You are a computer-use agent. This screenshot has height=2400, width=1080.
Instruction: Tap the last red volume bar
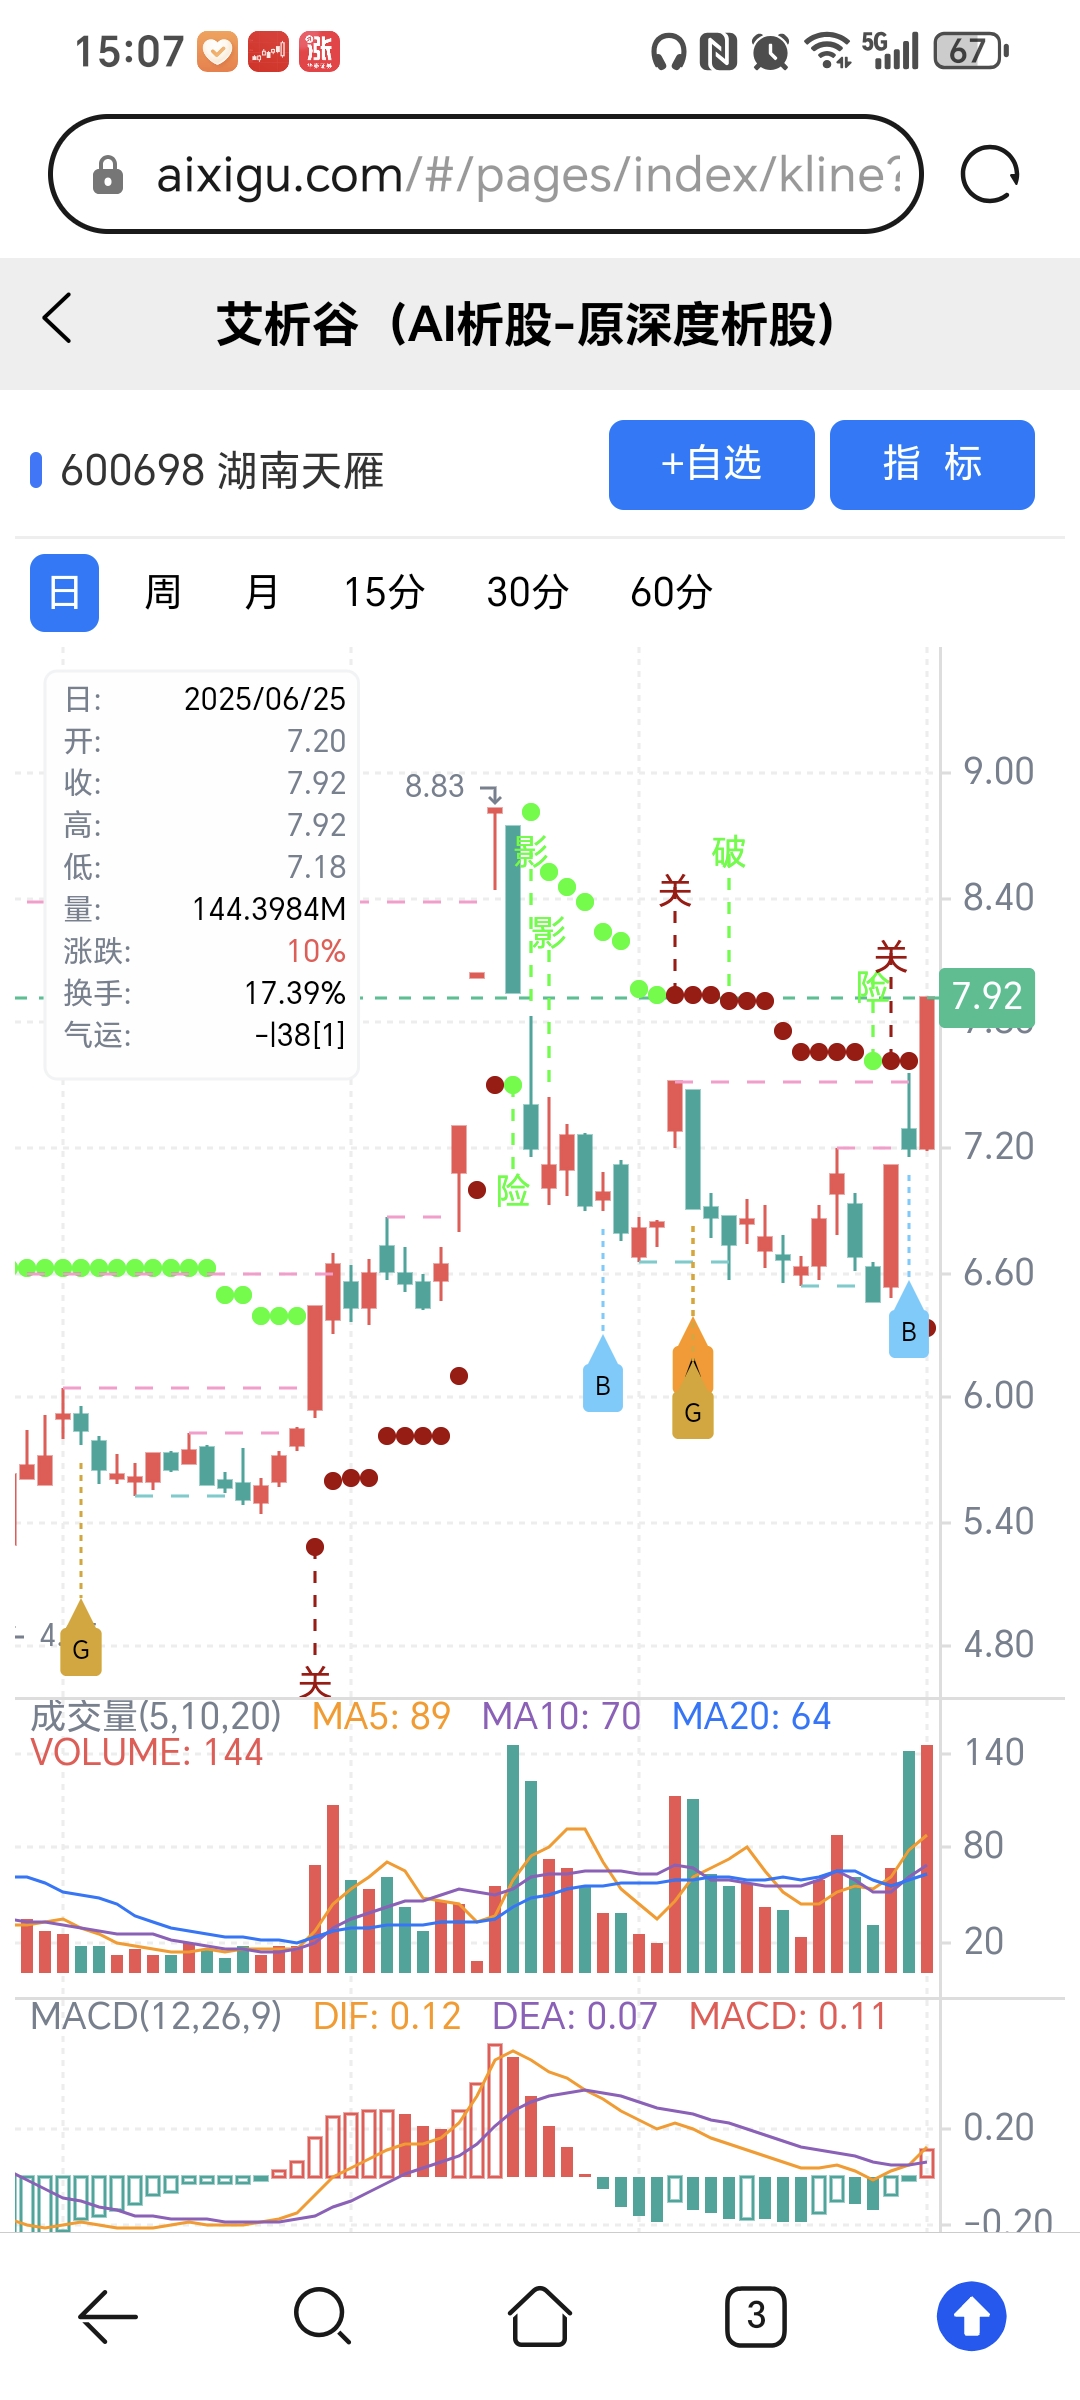pyautogui.click(x=927, y=1858)
